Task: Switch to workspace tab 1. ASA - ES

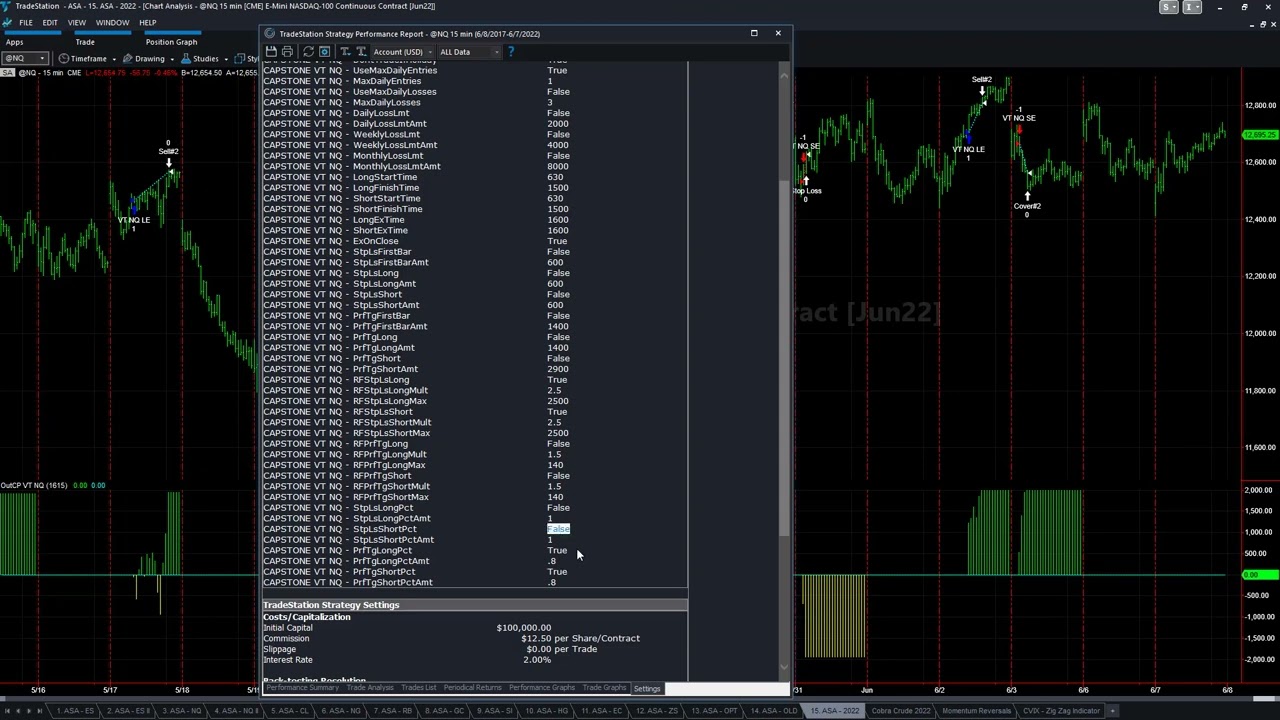Action: coord(75,711)
